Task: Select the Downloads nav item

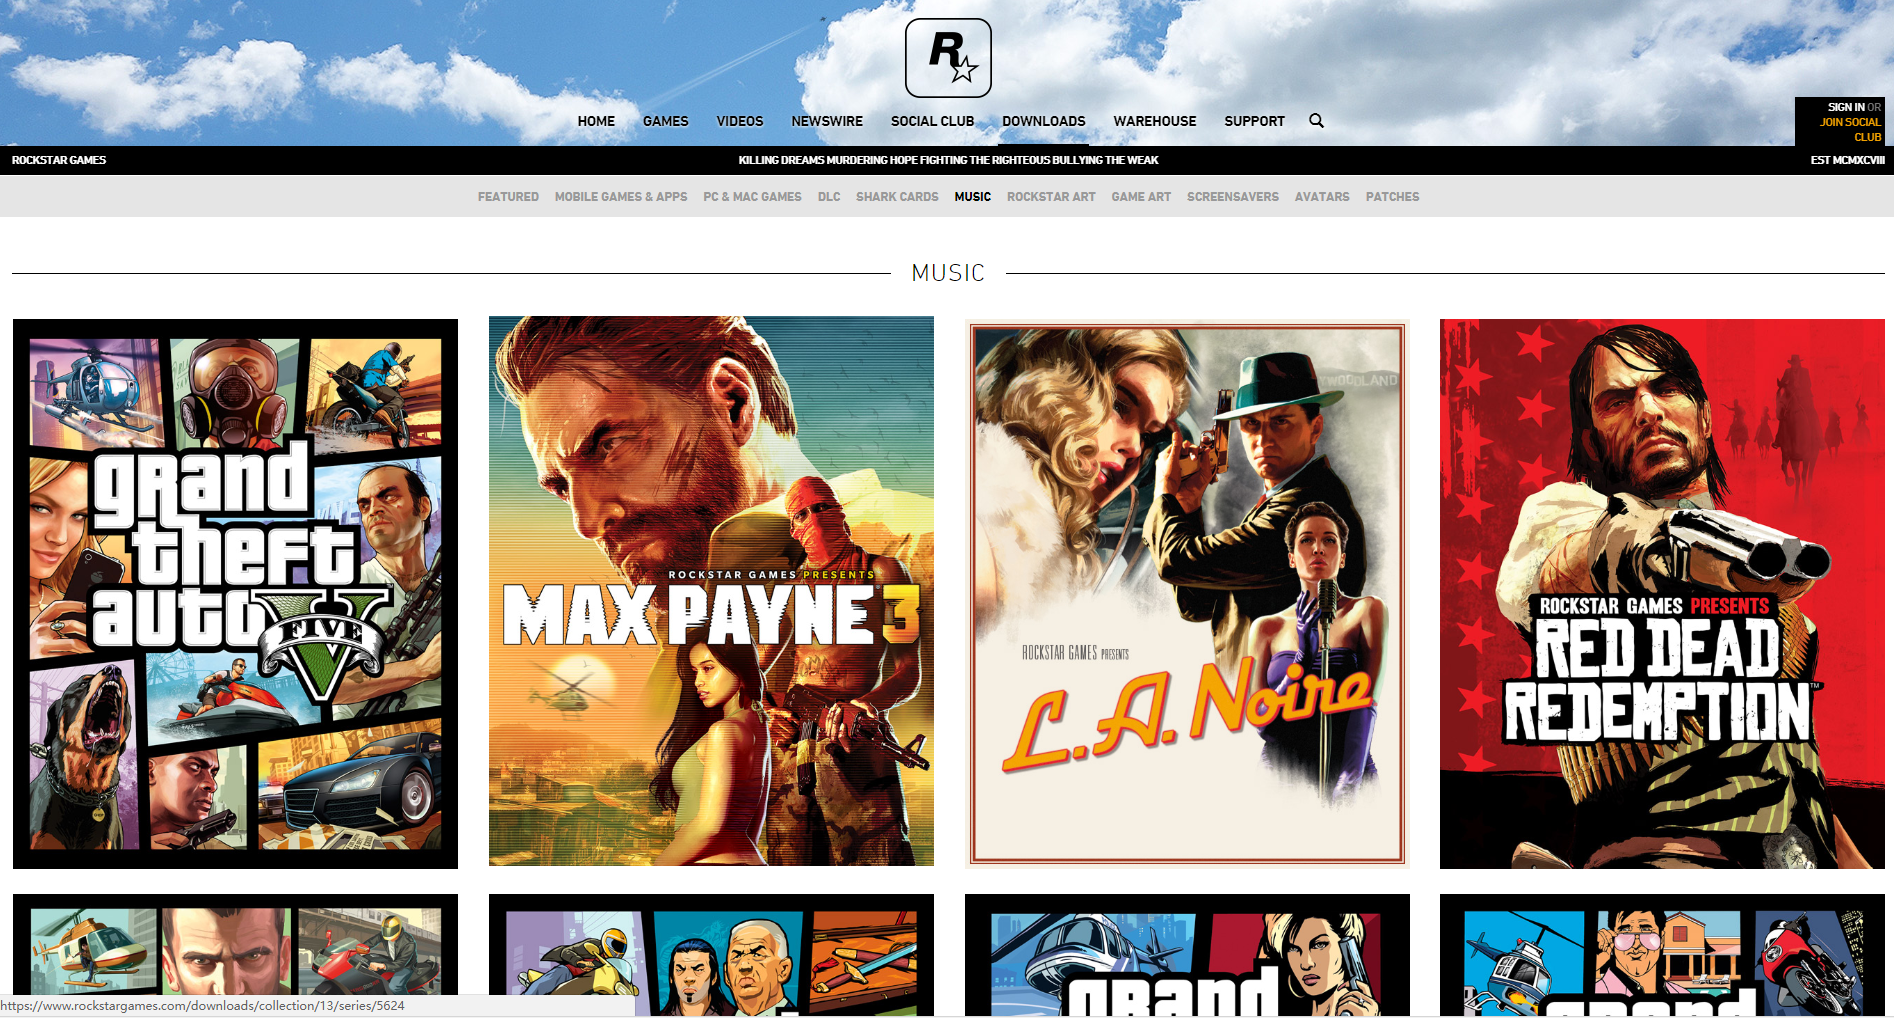Action: [x=1044, y=121]
